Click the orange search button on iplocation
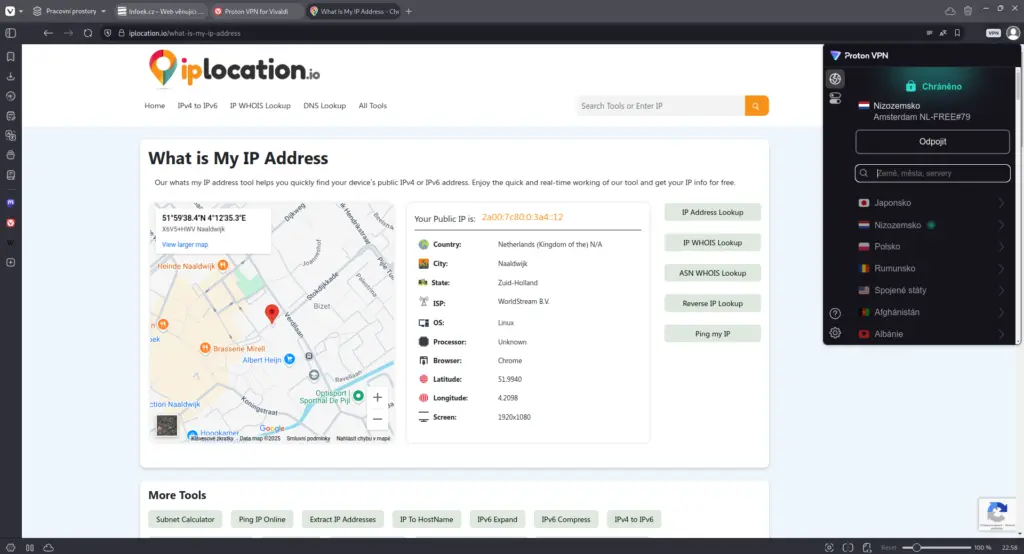 pyautogui.click(x=757, y=106)
